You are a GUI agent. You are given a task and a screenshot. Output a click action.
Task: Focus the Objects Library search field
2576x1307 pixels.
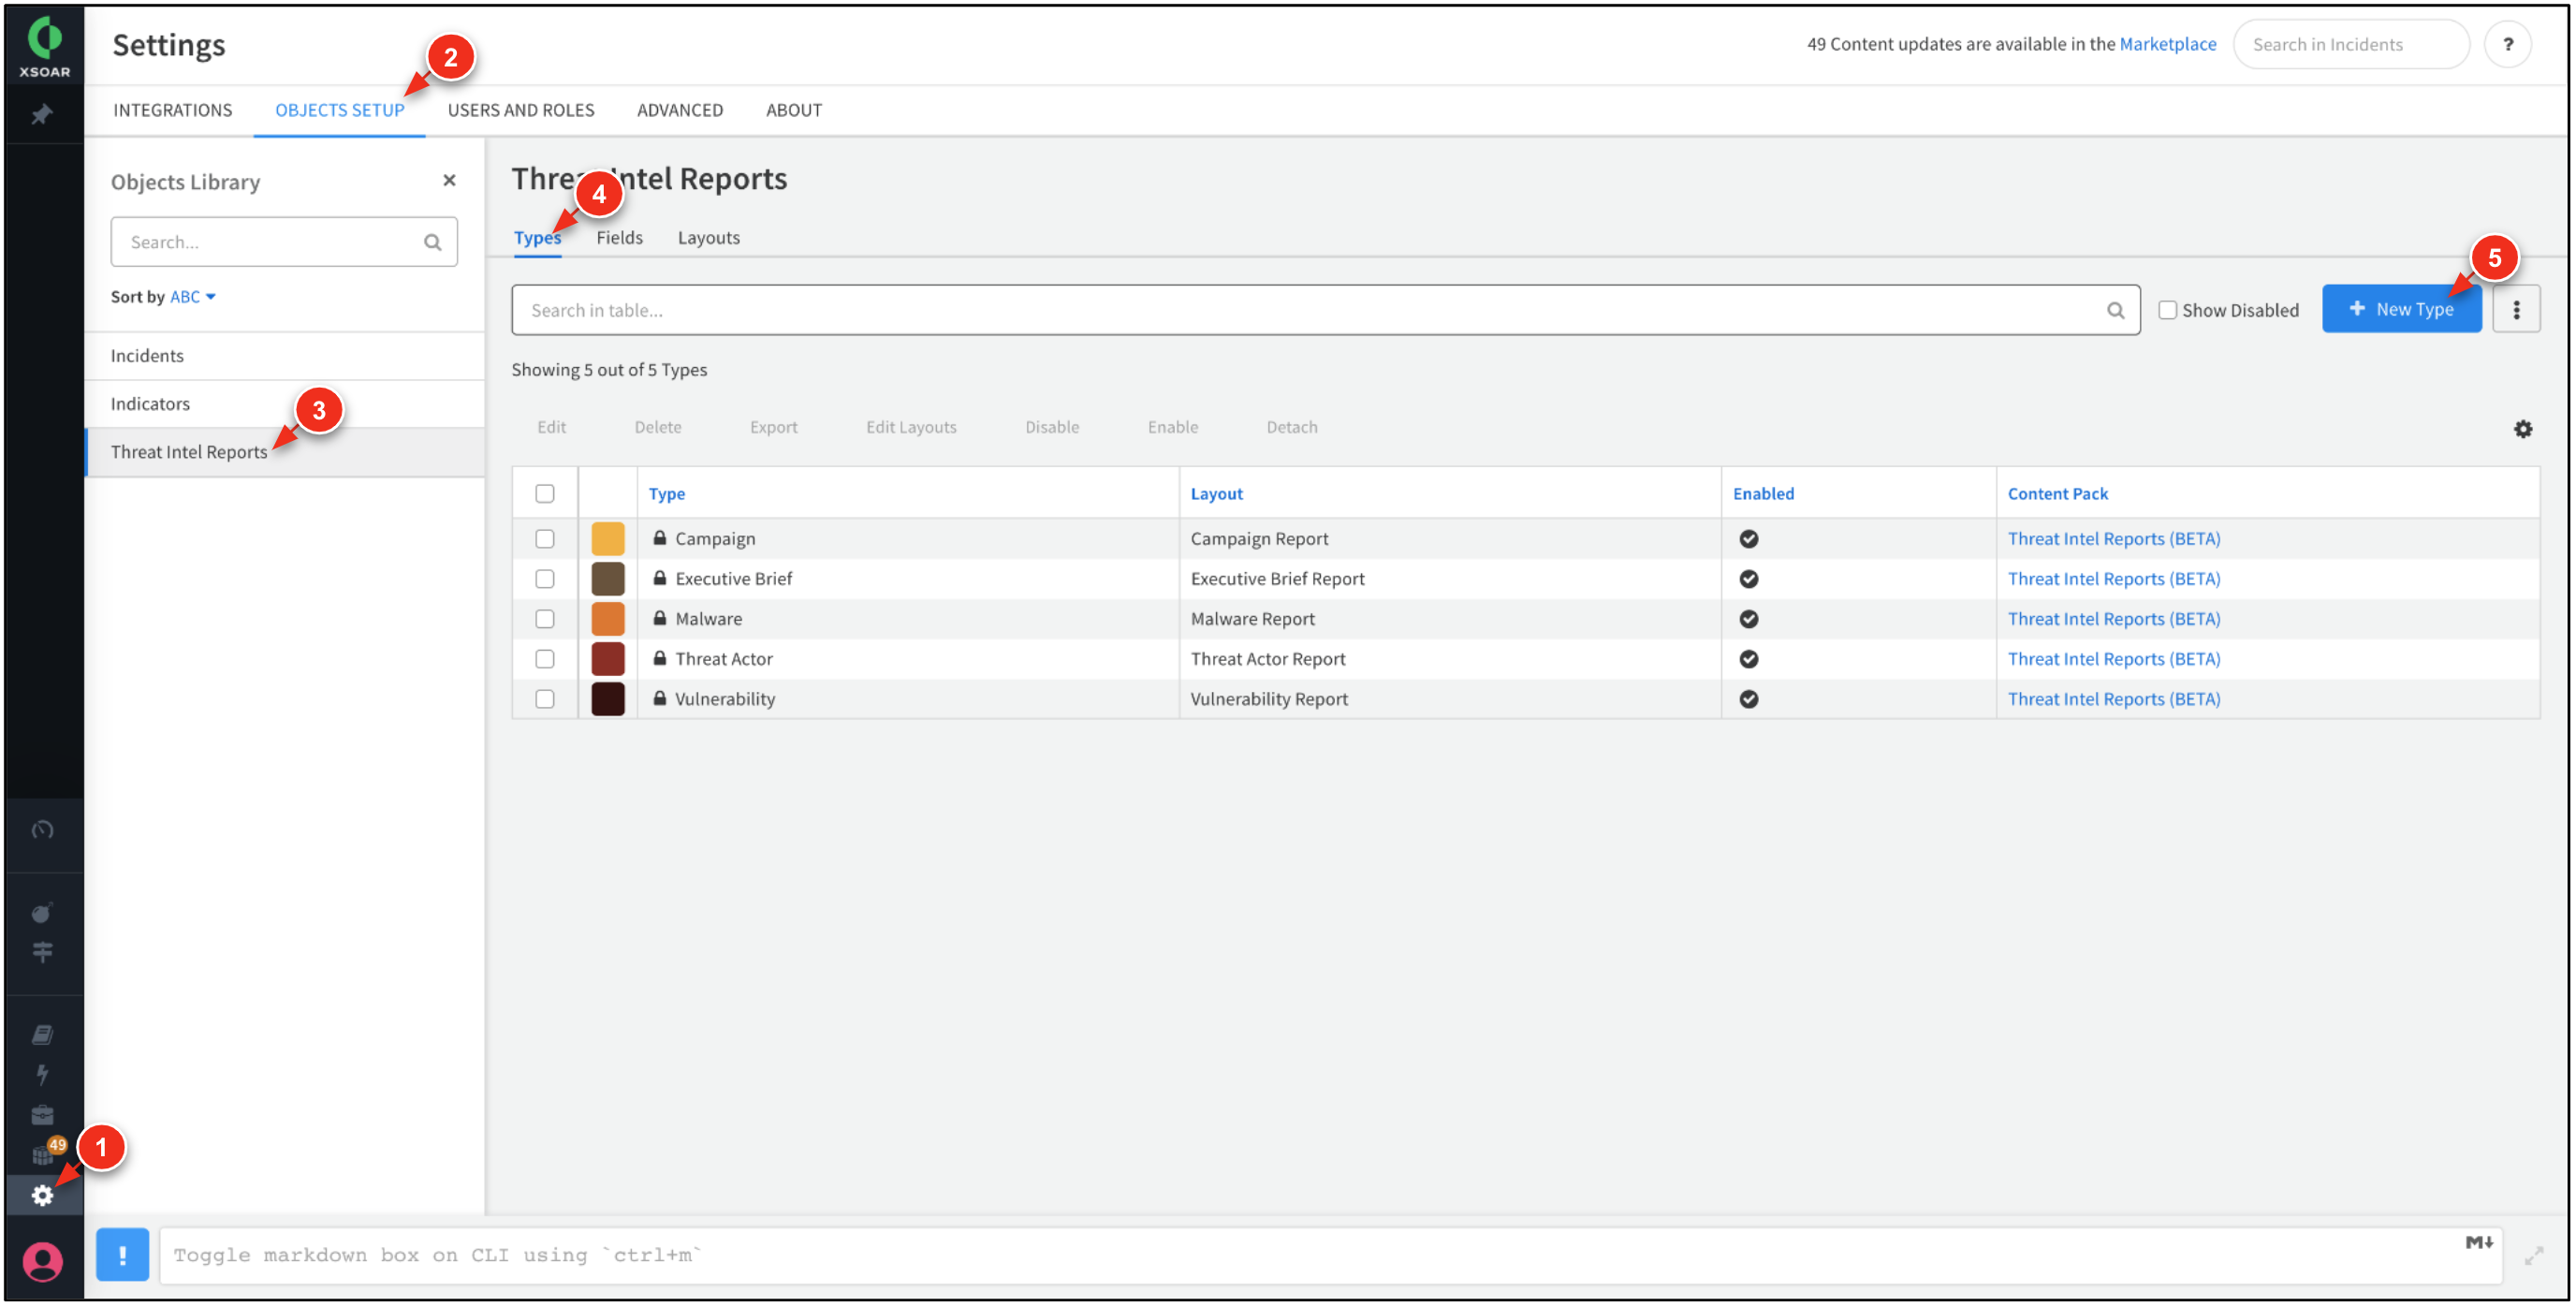(x=284, y=242)
